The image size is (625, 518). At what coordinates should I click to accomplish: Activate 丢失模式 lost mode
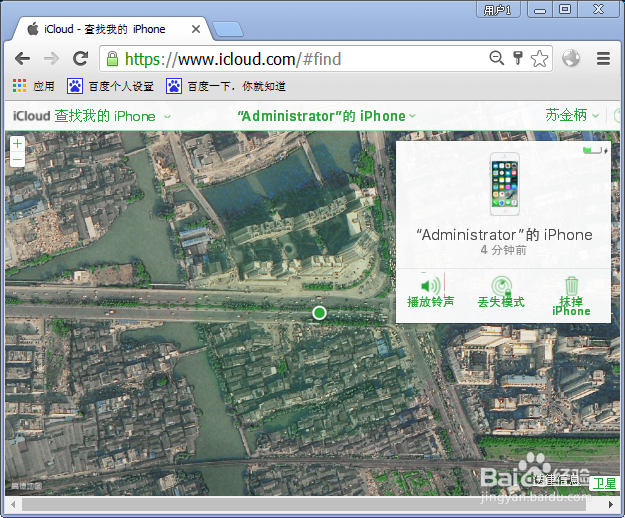[501, 292]
